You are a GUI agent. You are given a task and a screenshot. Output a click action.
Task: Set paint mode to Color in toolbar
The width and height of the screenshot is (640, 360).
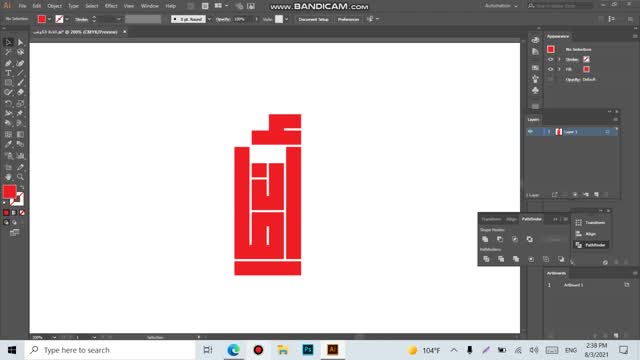pos(6,213)
